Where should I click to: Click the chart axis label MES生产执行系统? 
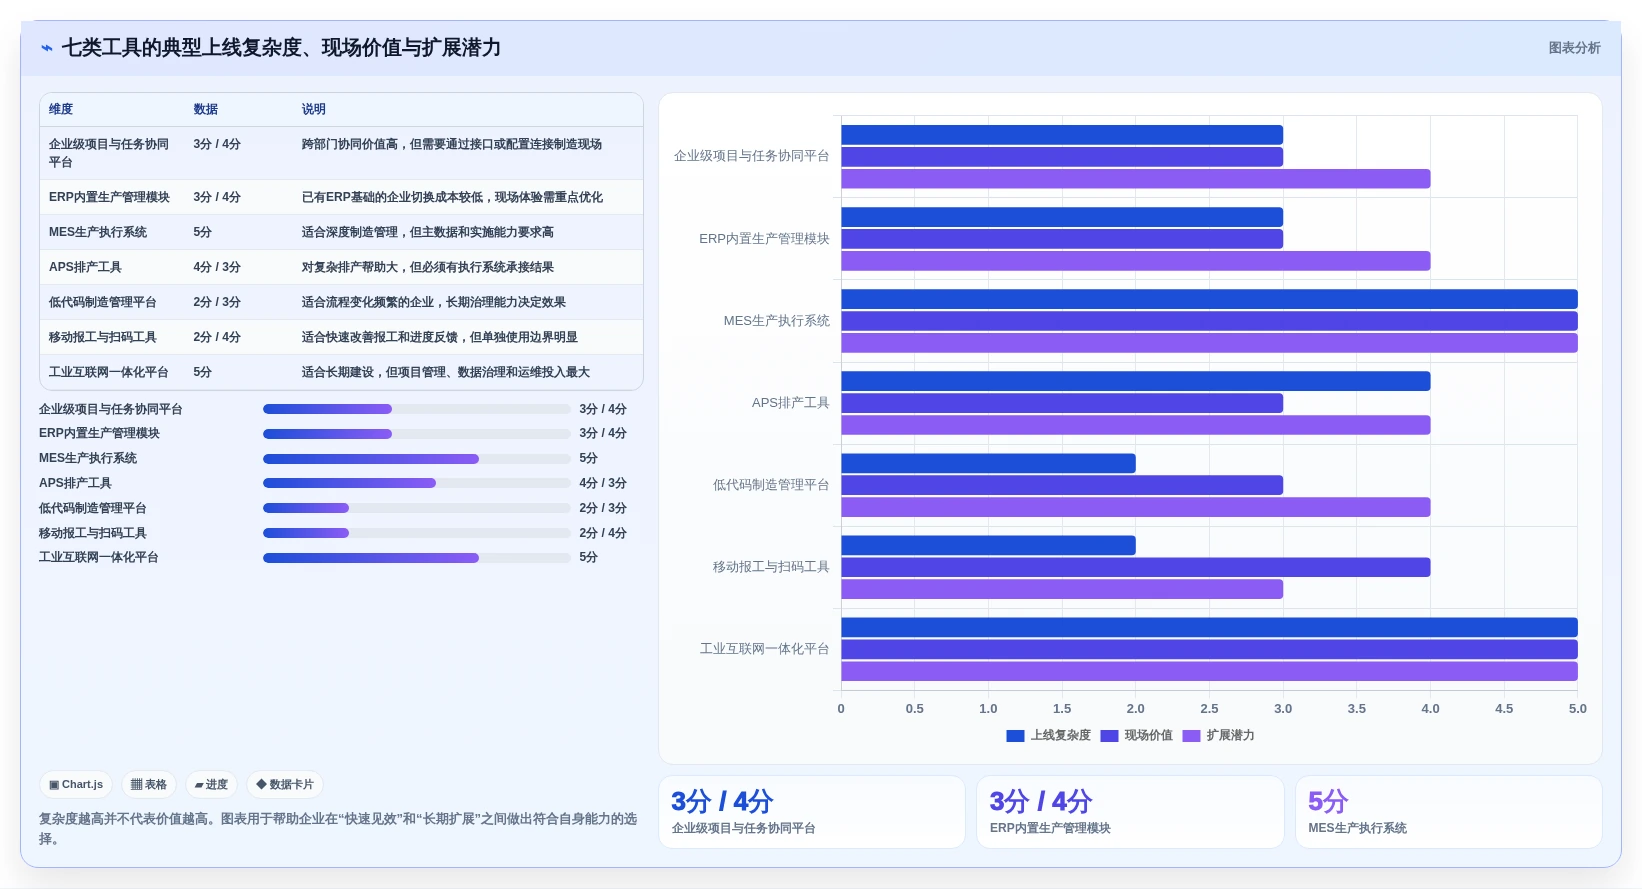[x=777, y=321]
